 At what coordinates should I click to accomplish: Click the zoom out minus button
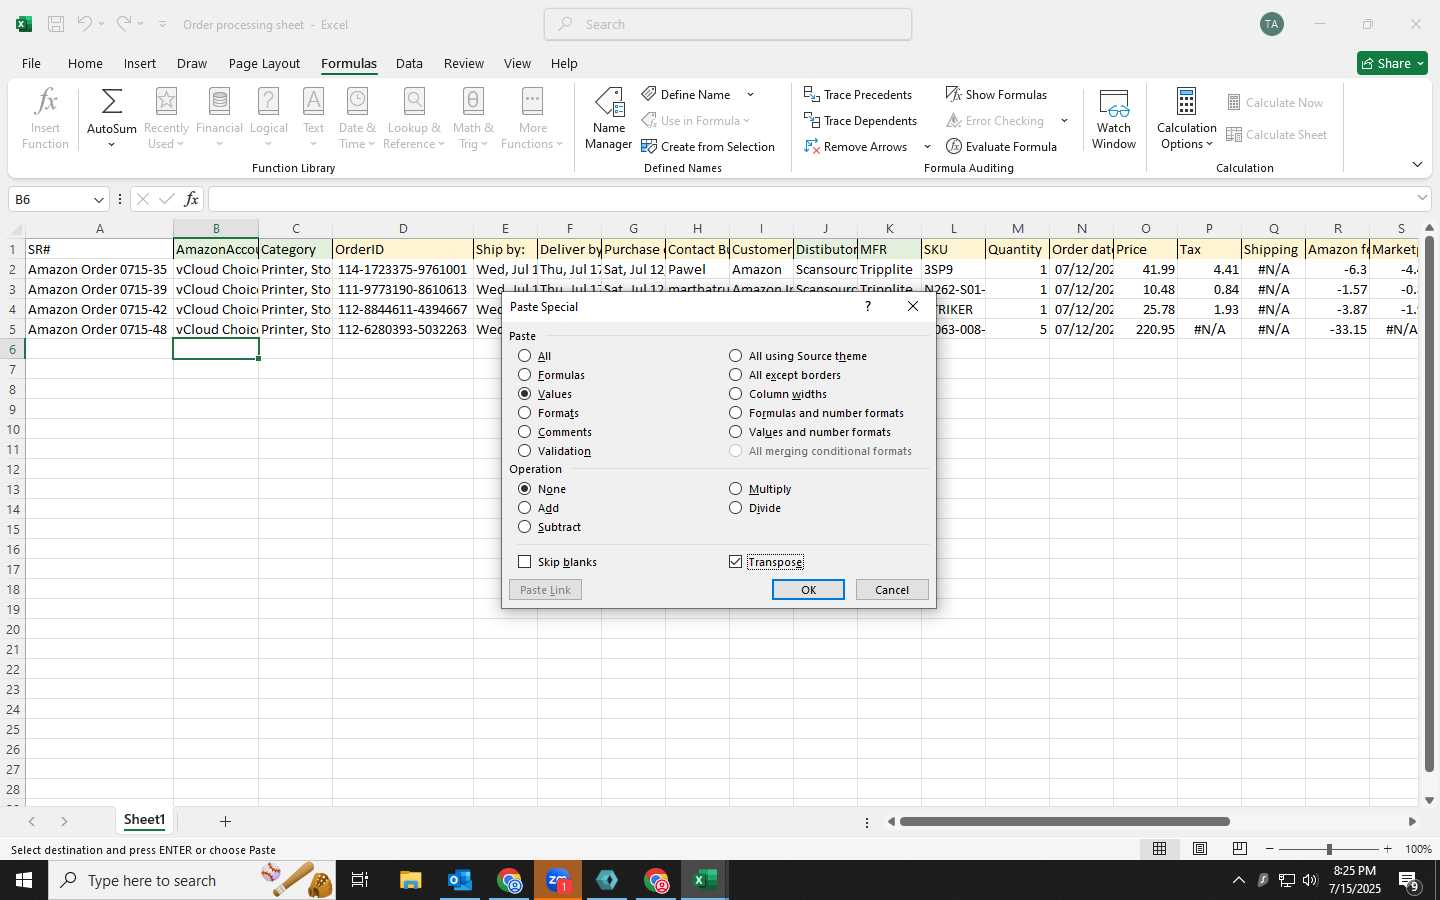tap(1270, 849)
